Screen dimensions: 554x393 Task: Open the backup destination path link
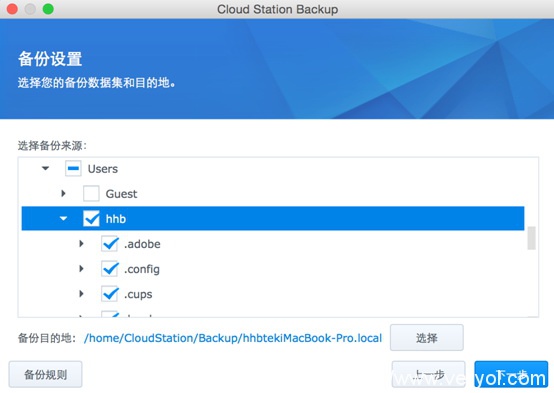pyautogui.click(x=233, y=338)
